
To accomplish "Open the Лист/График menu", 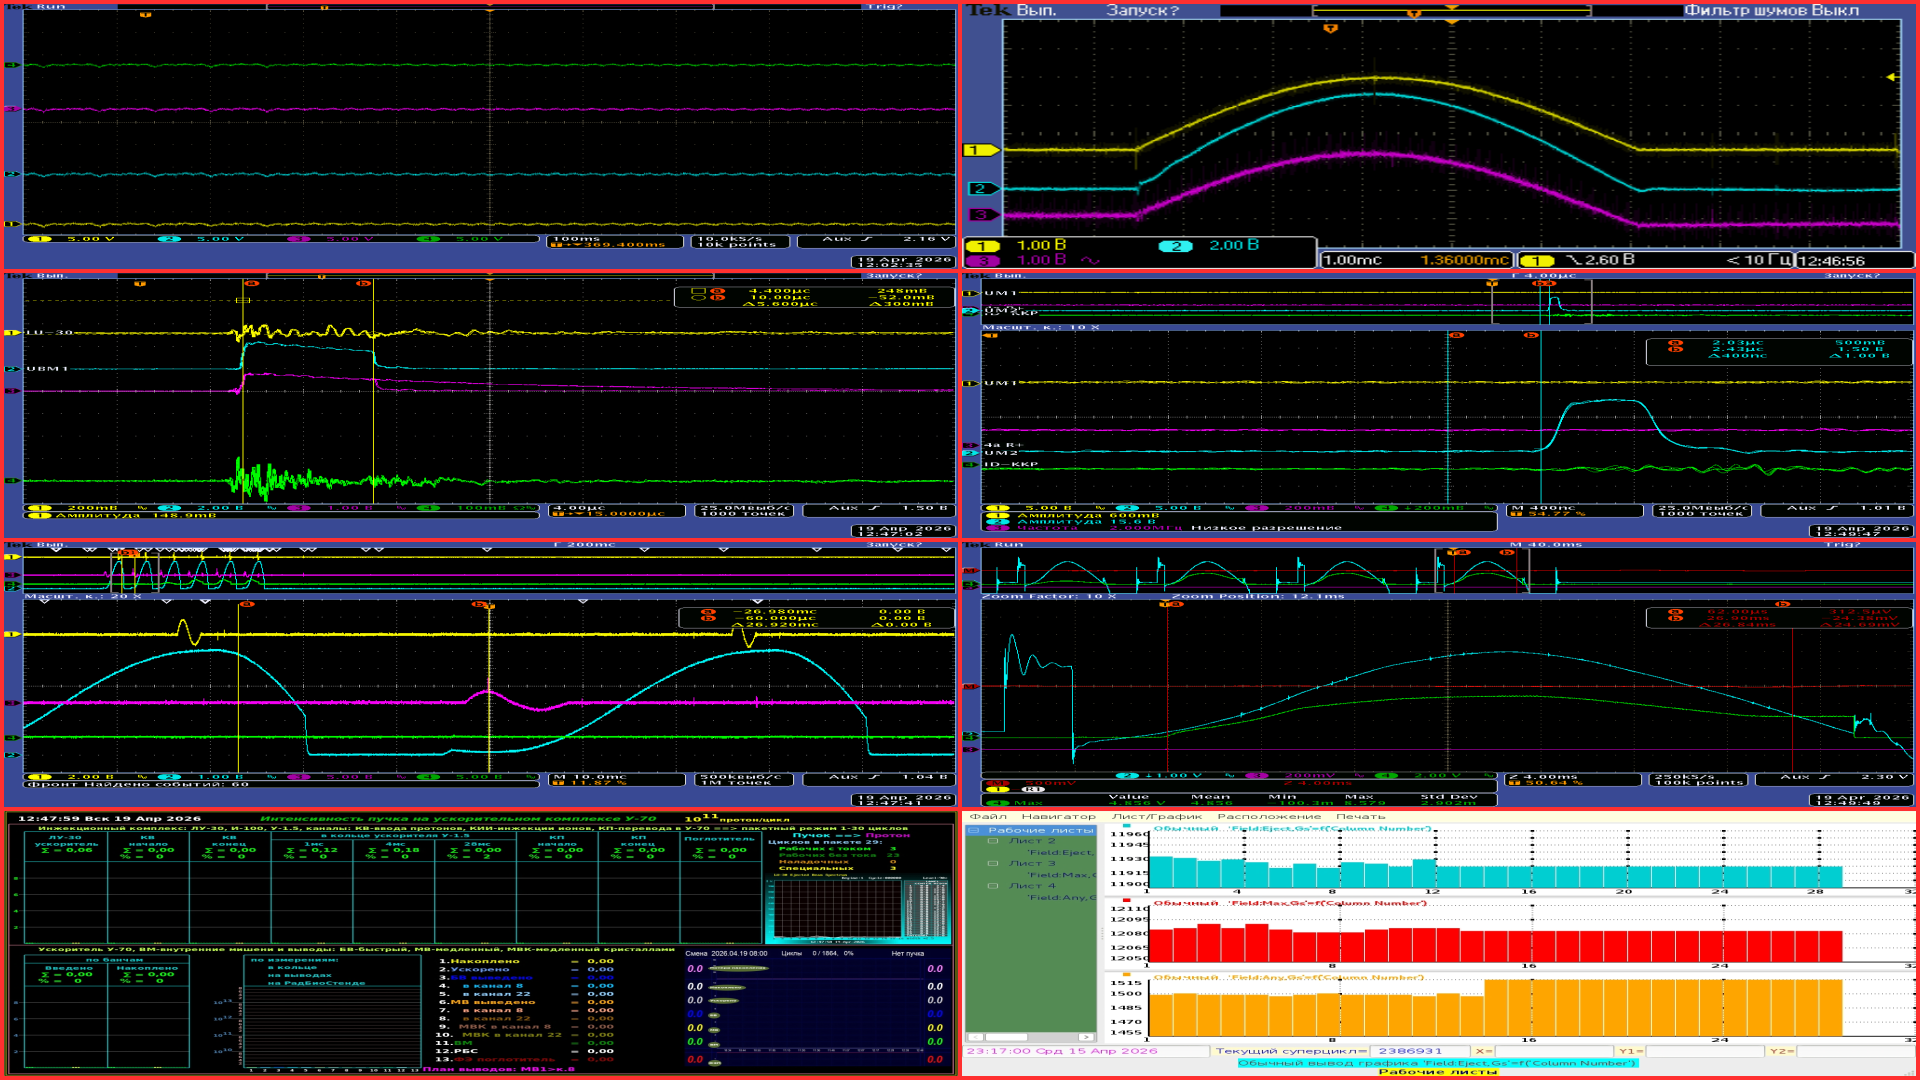I will tap(1156, 817).
